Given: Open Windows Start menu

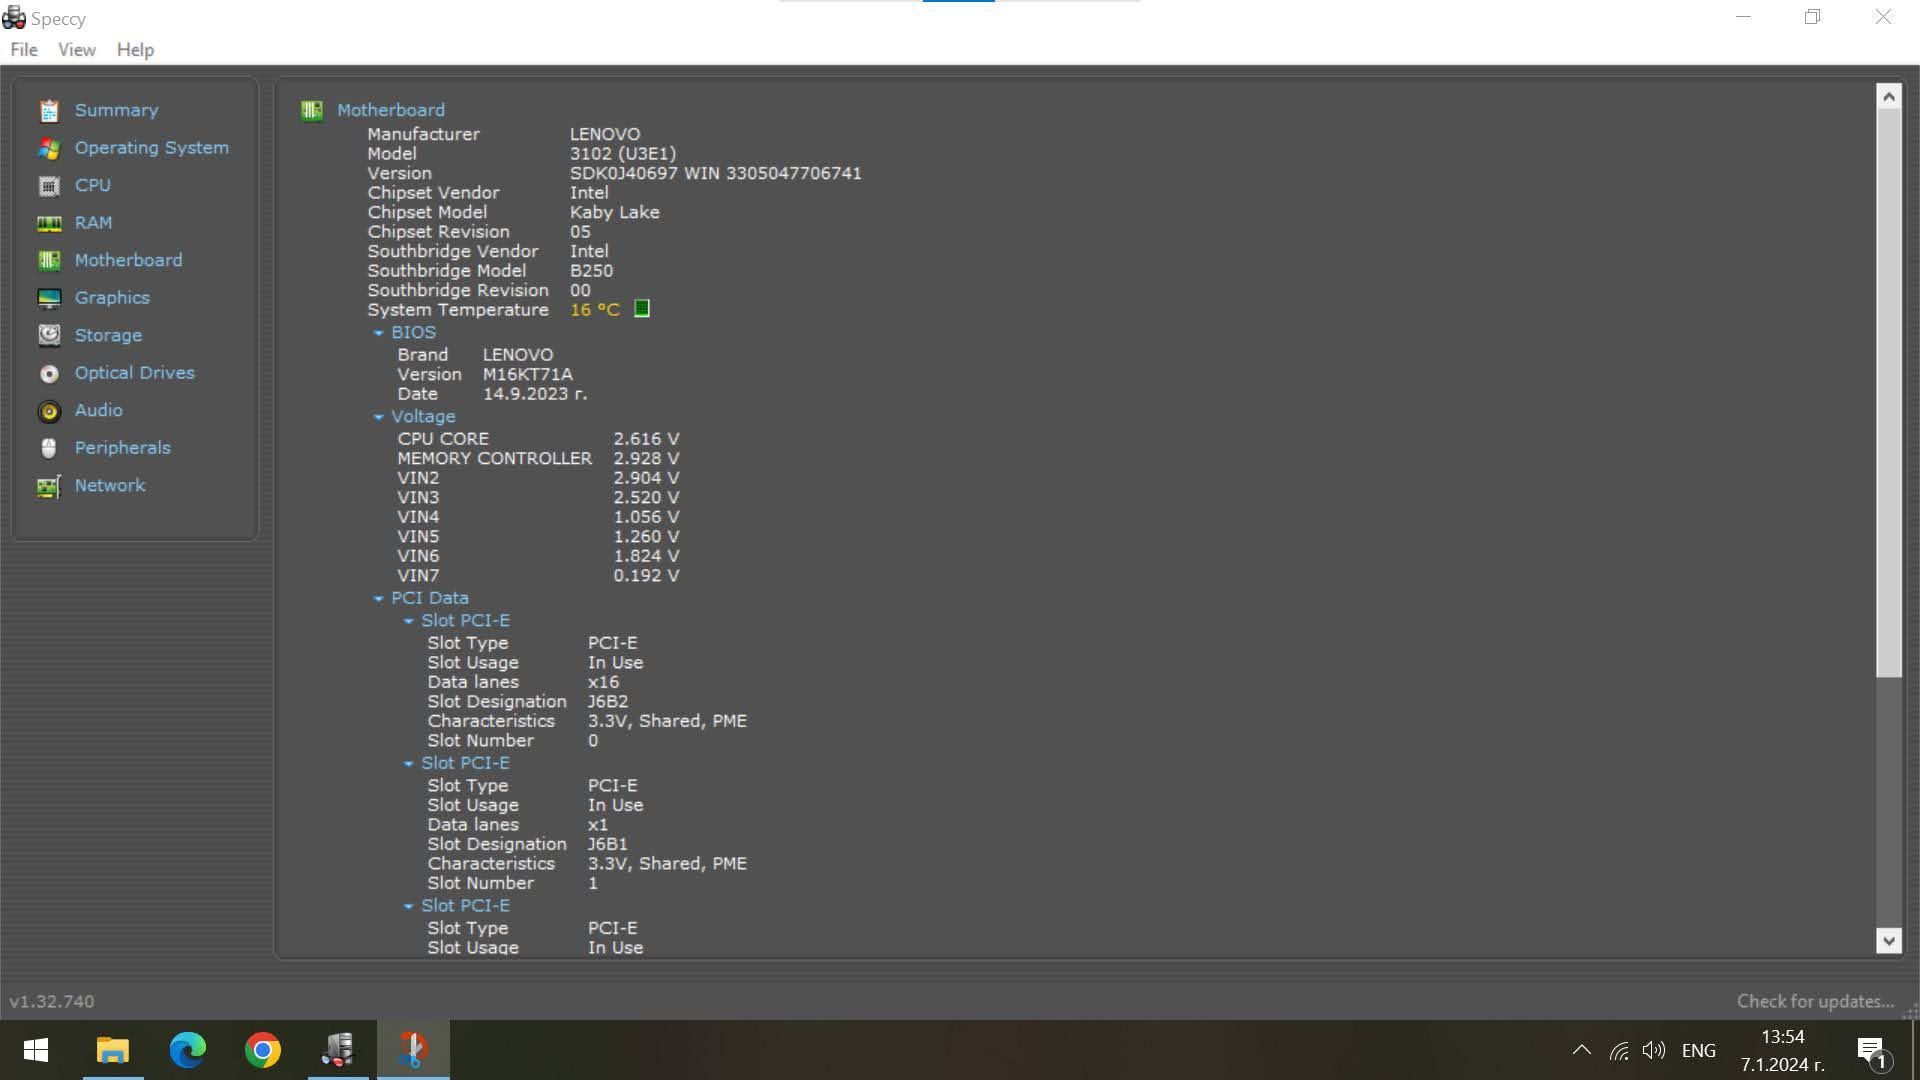Looking at the screenshot, I should click(36, 1050).
